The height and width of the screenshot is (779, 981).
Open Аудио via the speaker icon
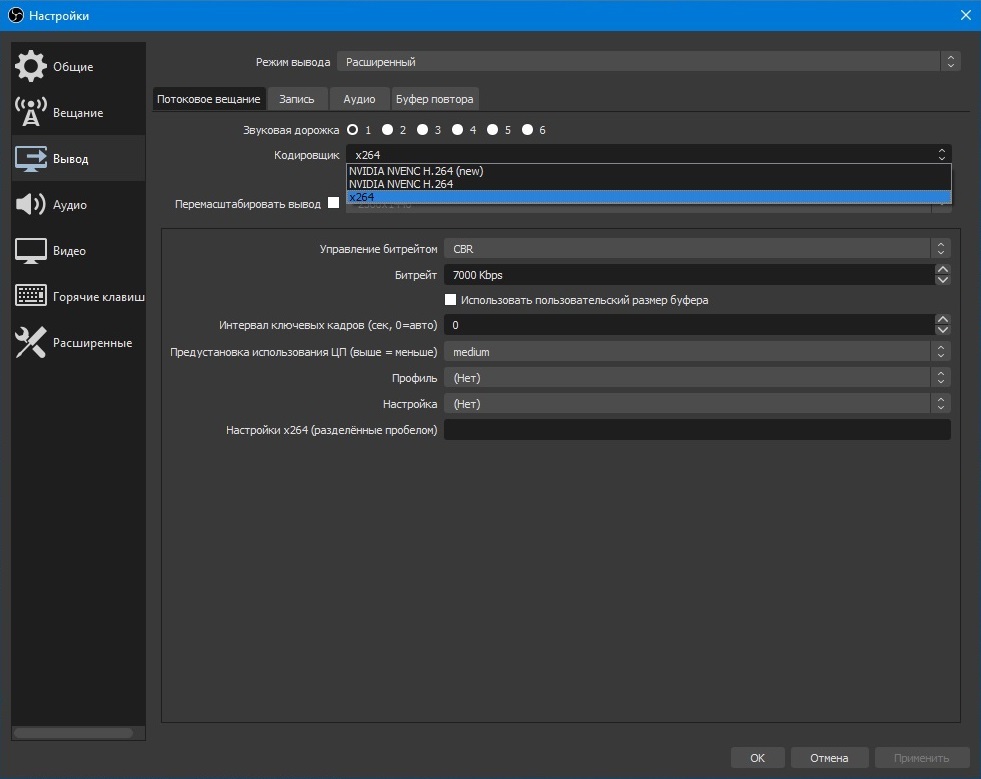pos(31,205)
